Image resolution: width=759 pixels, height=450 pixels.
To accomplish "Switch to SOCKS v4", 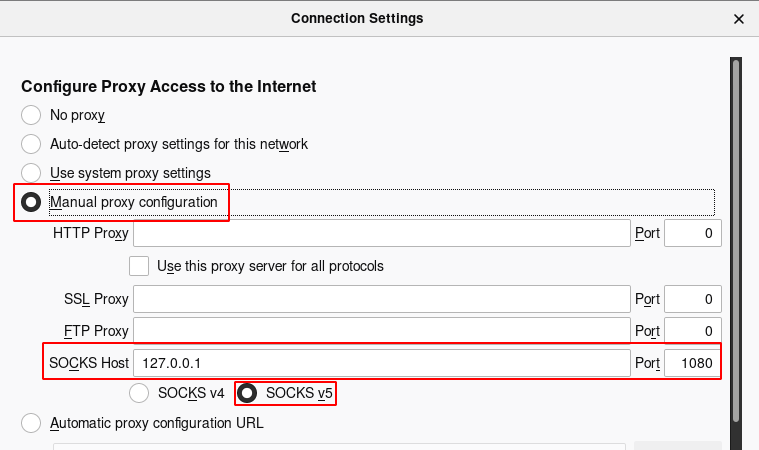I will point(141,393).
